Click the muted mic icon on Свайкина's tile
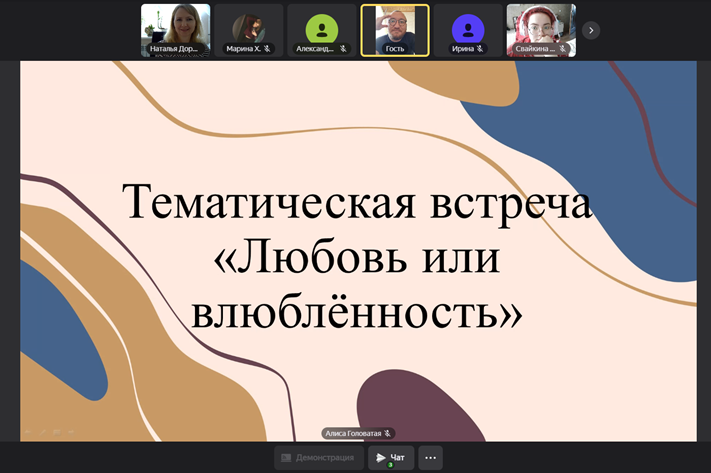Viewport: 711px width, 473px height. [x=563, y=48]
